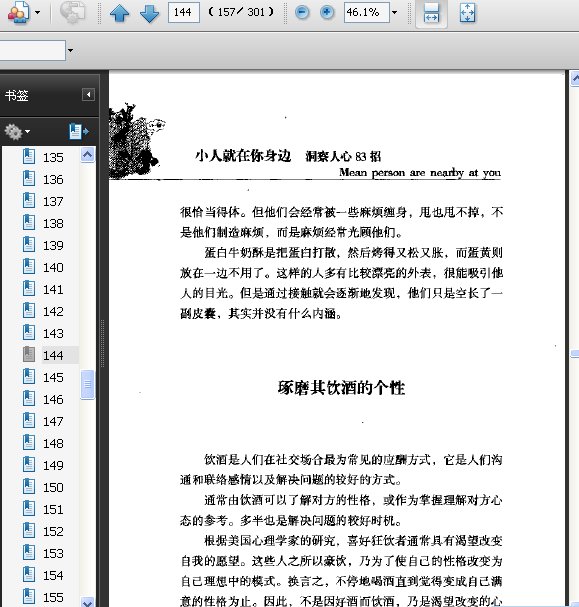Open bookmark 152

(53, 531)
